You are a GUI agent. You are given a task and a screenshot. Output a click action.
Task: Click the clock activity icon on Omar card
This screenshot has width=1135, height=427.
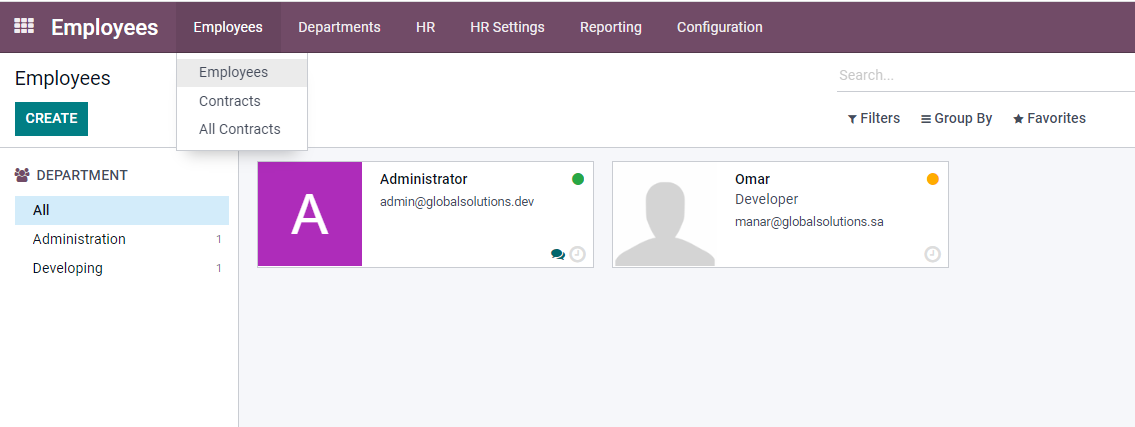[x=932, y=255]
